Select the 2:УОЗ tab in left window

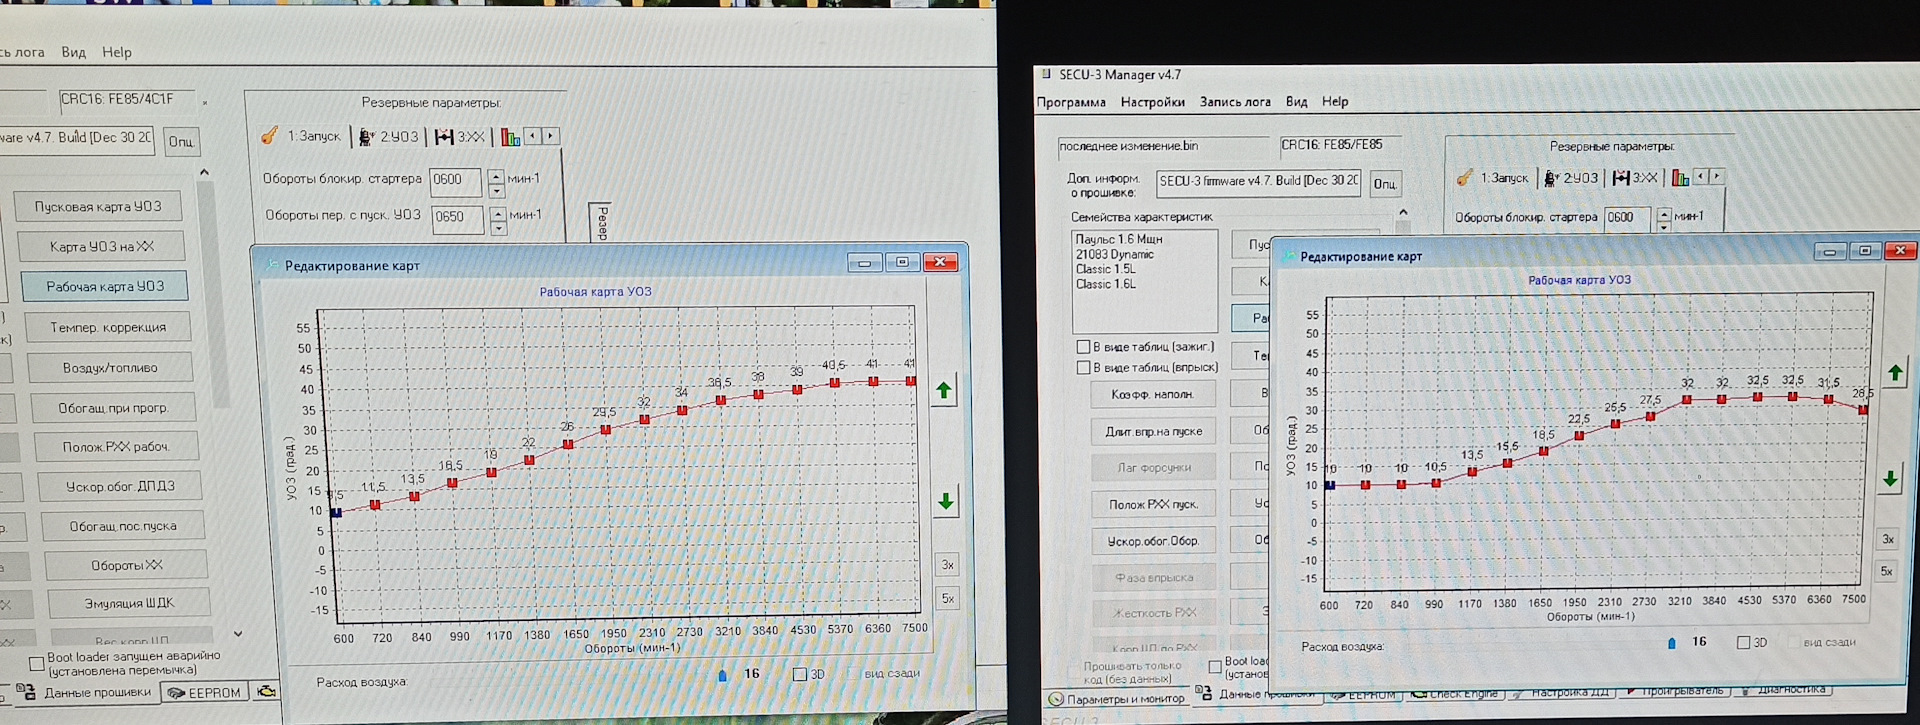tap(389, 137)
